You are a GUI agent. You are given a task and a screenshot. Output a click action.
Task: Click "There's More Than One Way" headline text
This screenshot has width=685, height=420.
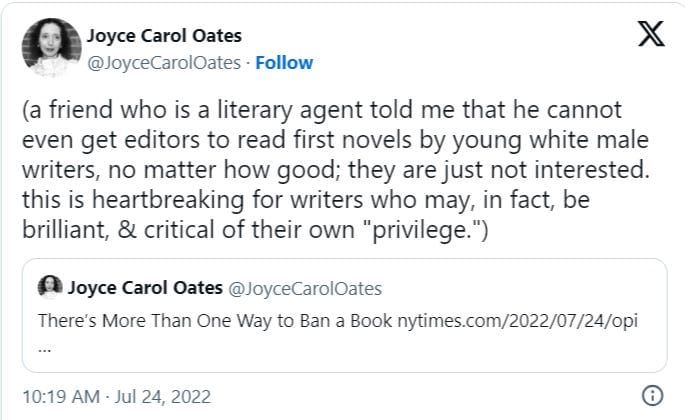tap(154, 321)
